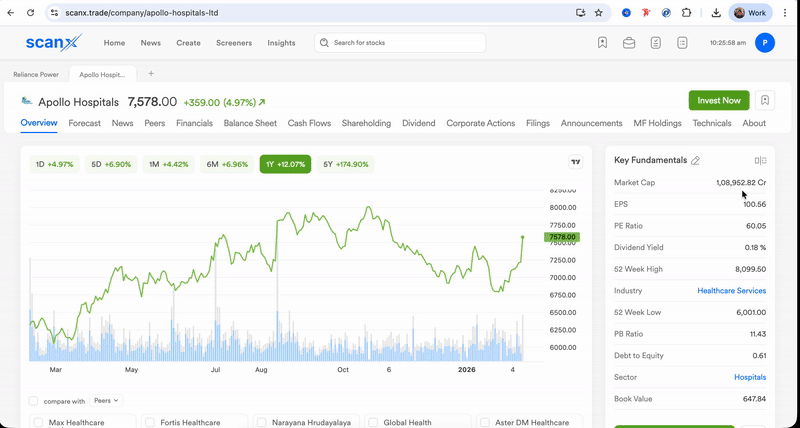Switch to the Financials tab
Screen dimensions: 800x428
coord(194,123)
